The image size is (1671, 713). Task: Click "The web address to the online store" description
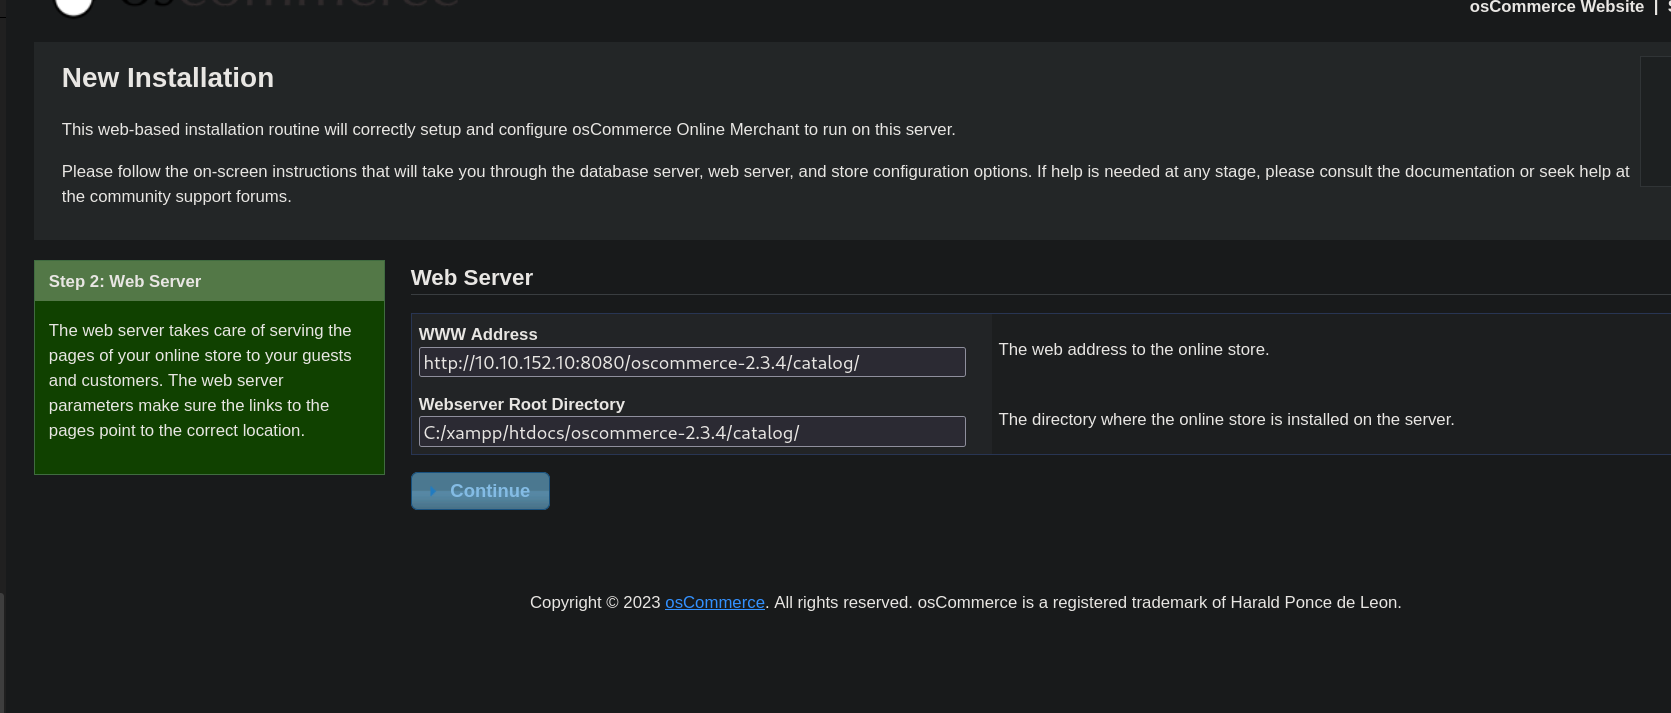click(x=1133, y=349)
